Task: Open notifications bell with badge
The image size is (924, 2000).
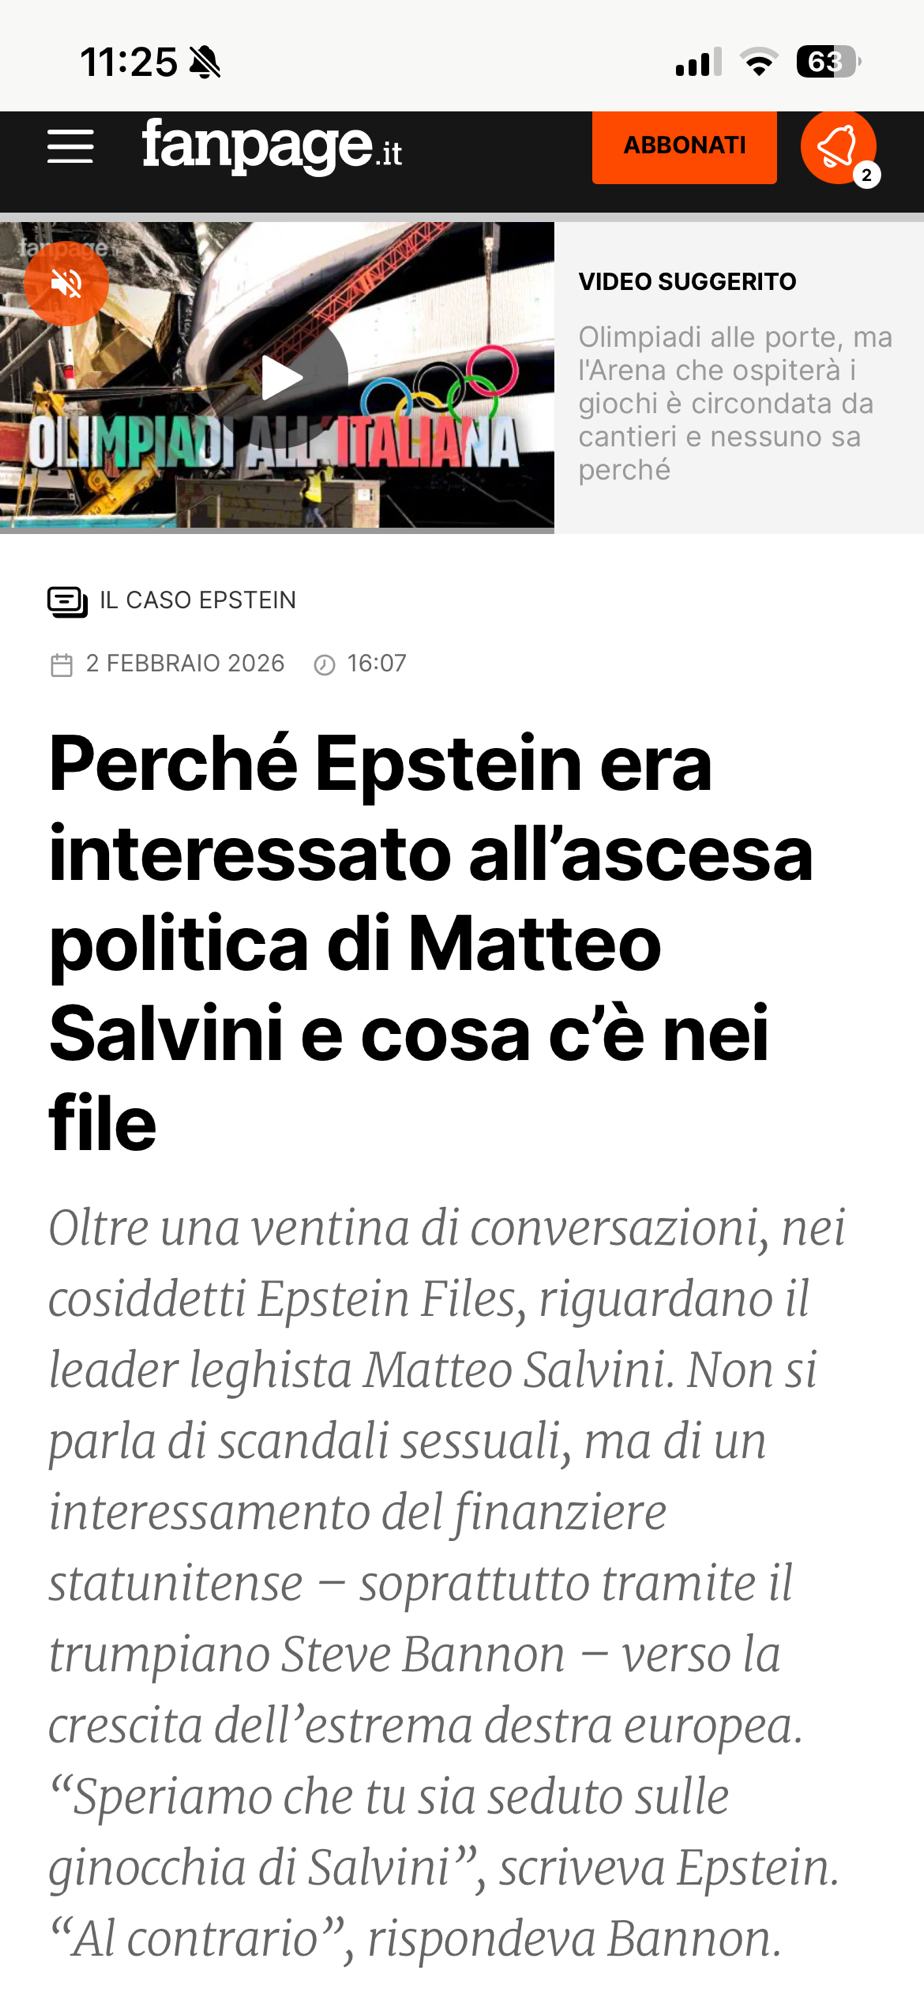Action: pyautogui.click(x=838, y=148)
